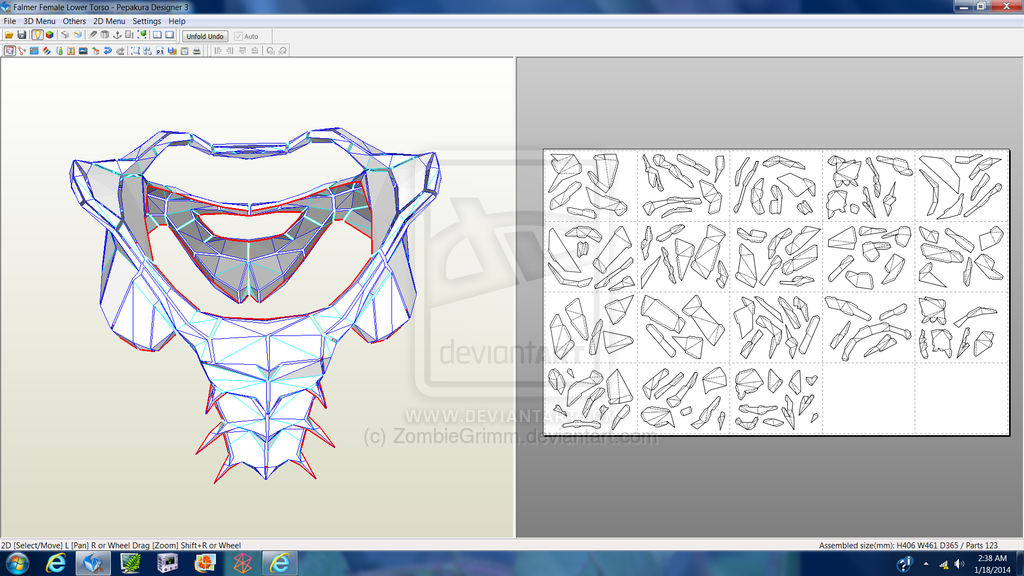
Task: Click the gray wireframe box icon
Action: [x=65, y=35]
